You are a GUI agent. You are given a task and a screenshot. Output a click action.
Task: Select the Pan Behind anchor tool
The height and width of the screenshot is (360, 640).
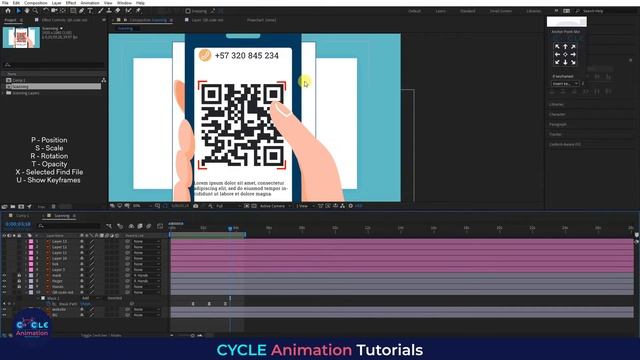coord(63,11)
